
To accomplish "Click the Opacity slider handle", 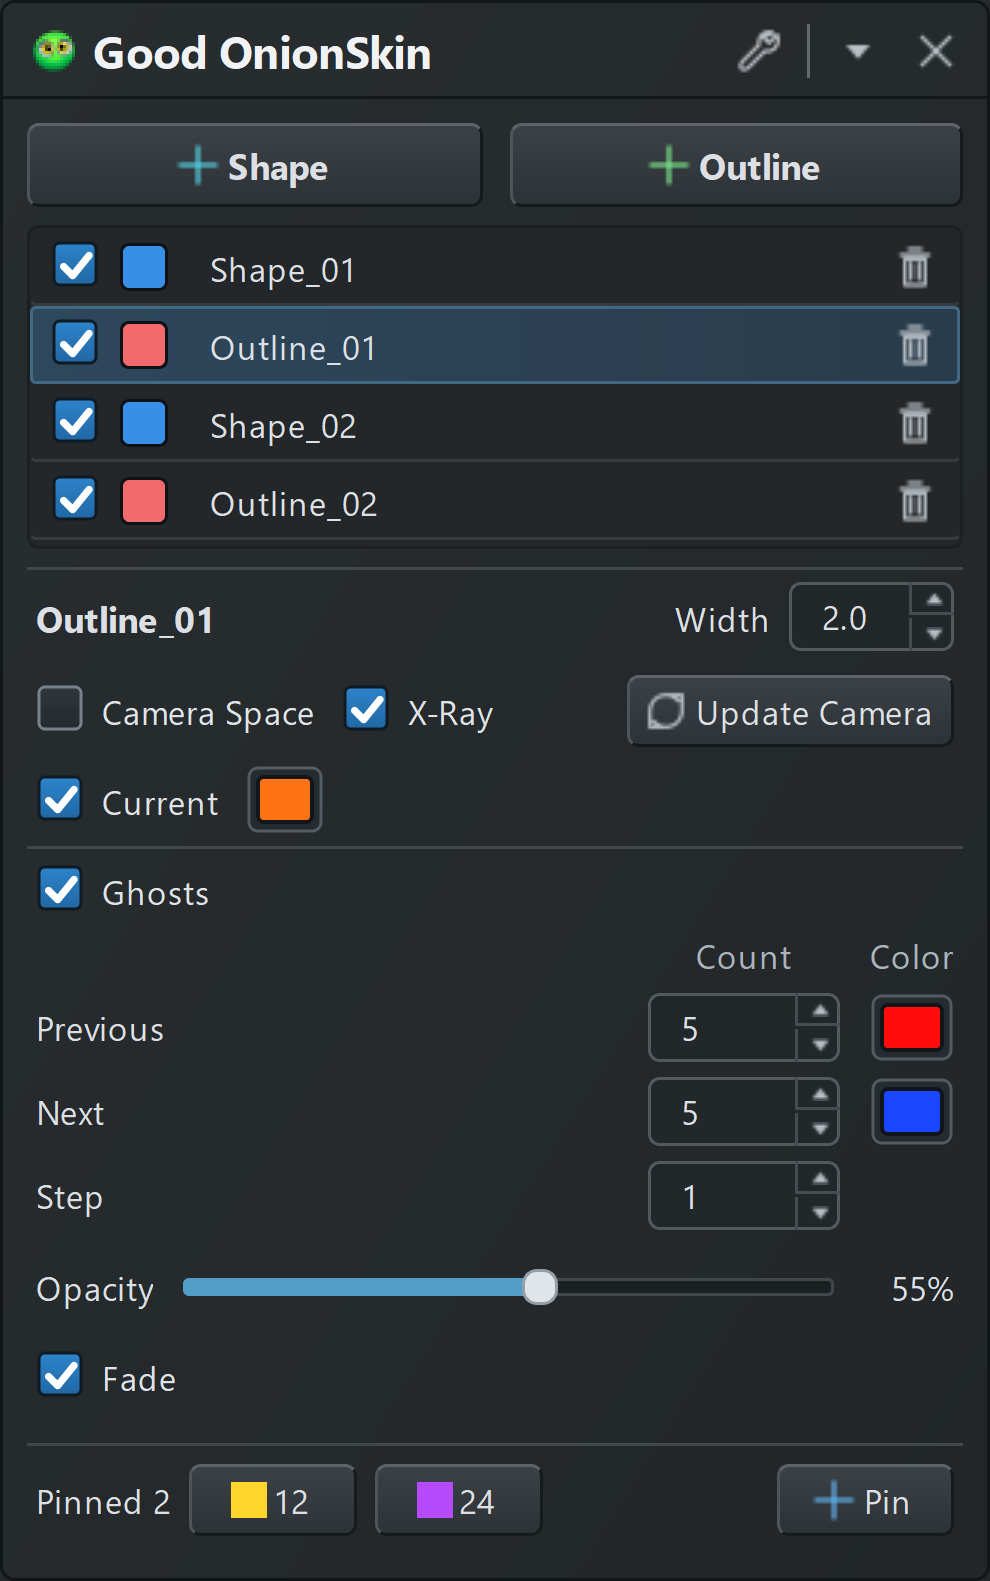I will (540, 1287).
